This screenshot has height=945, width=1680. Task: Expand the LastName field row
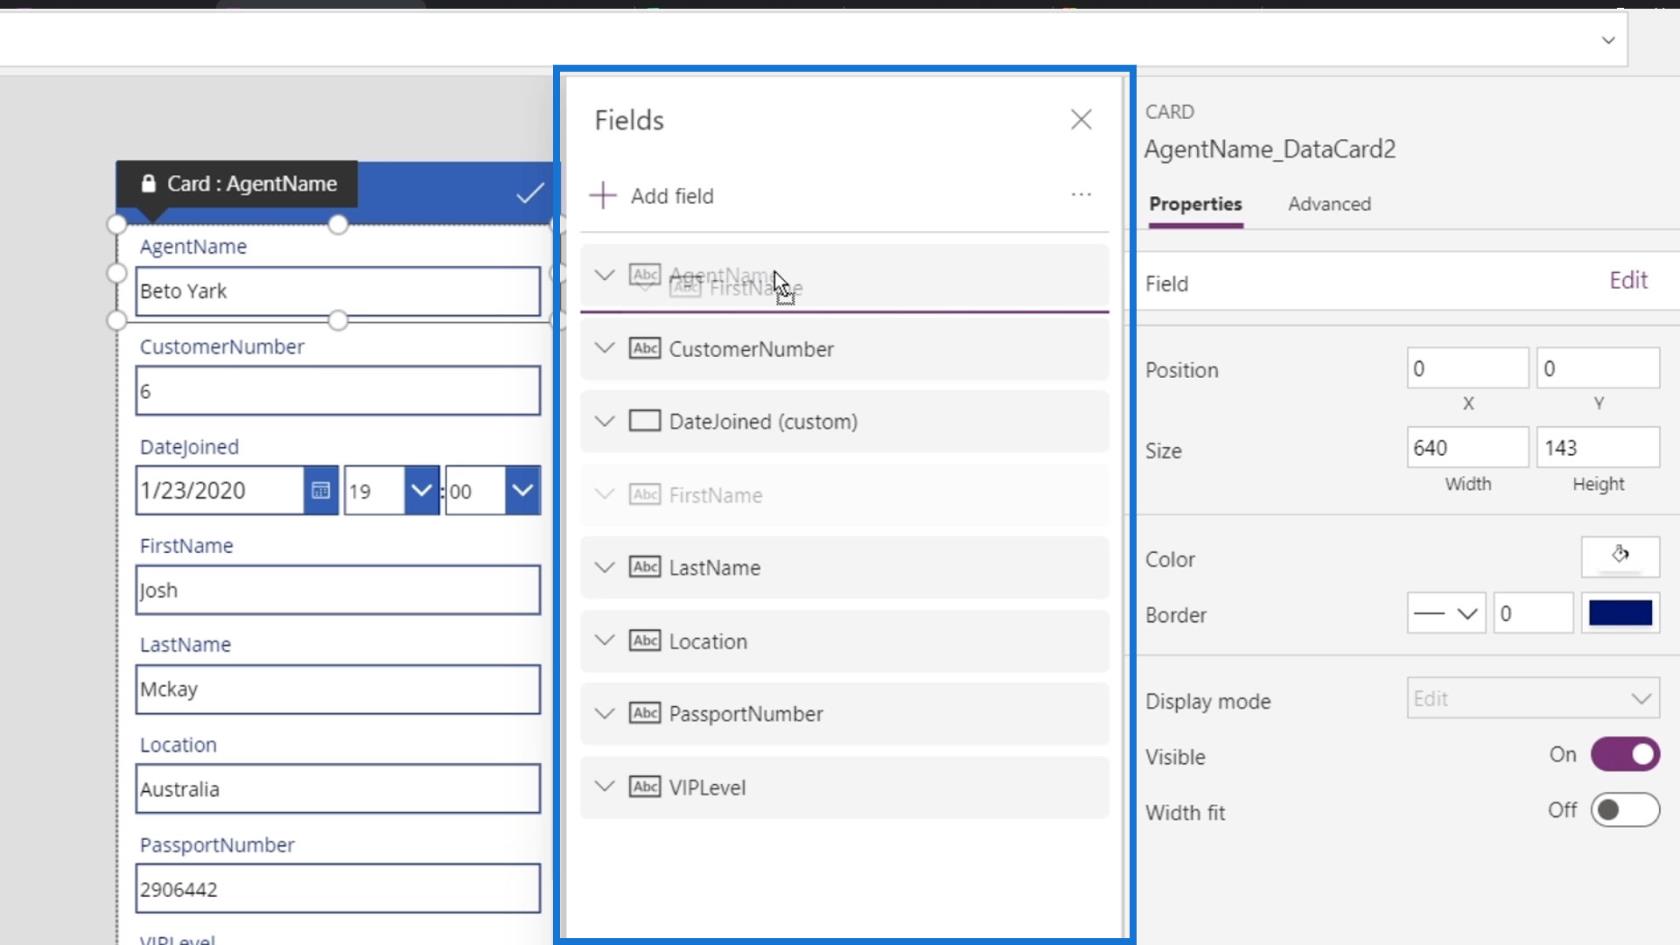click(x=604, y=567)
